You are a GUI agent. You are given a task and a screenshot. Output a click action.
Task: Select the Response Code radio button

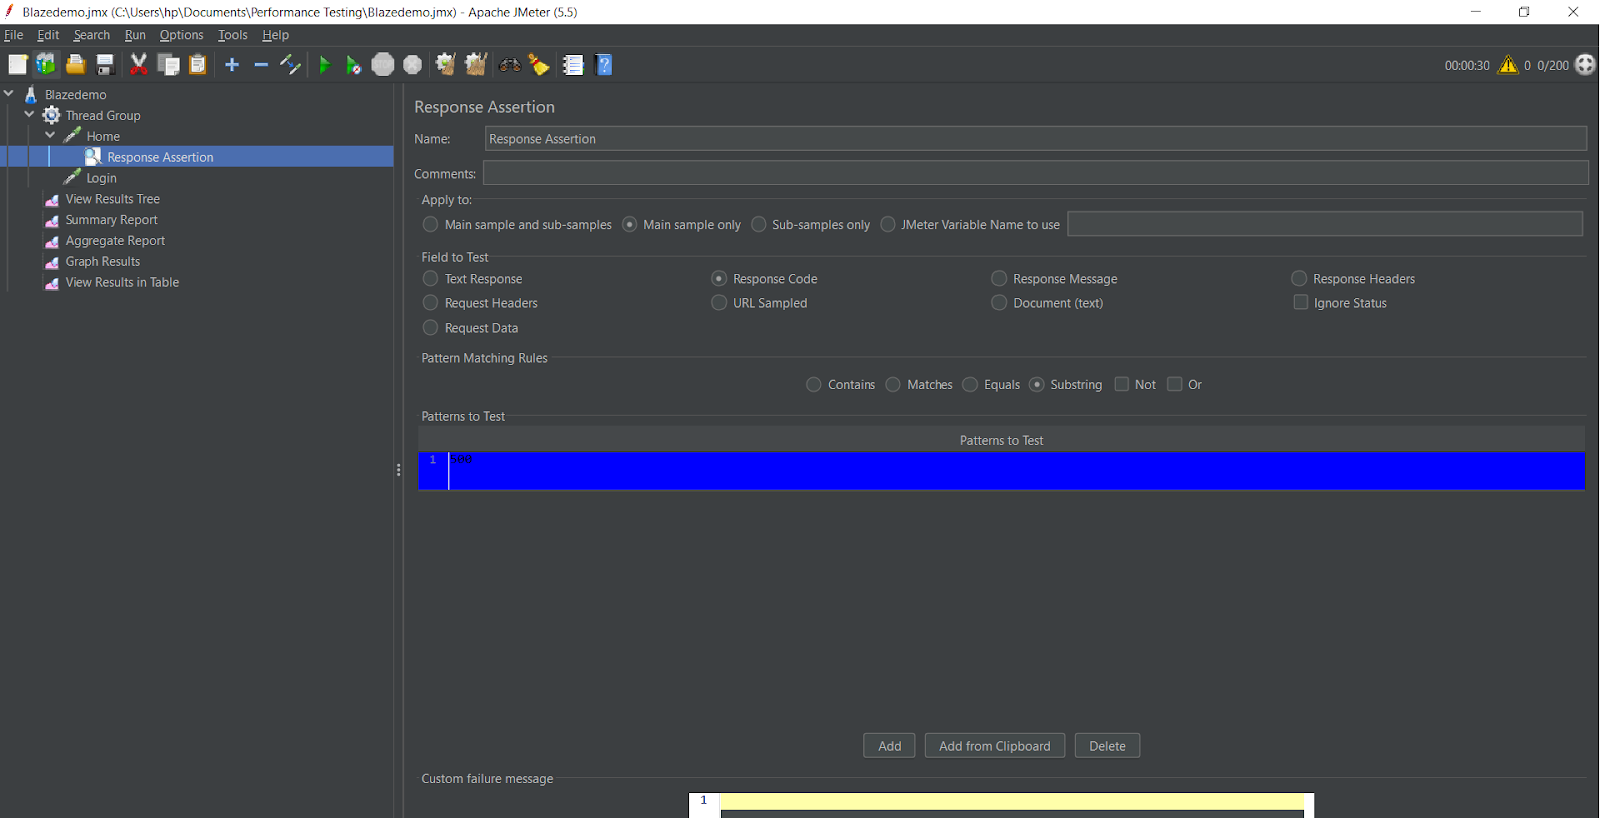click(719, 279)
